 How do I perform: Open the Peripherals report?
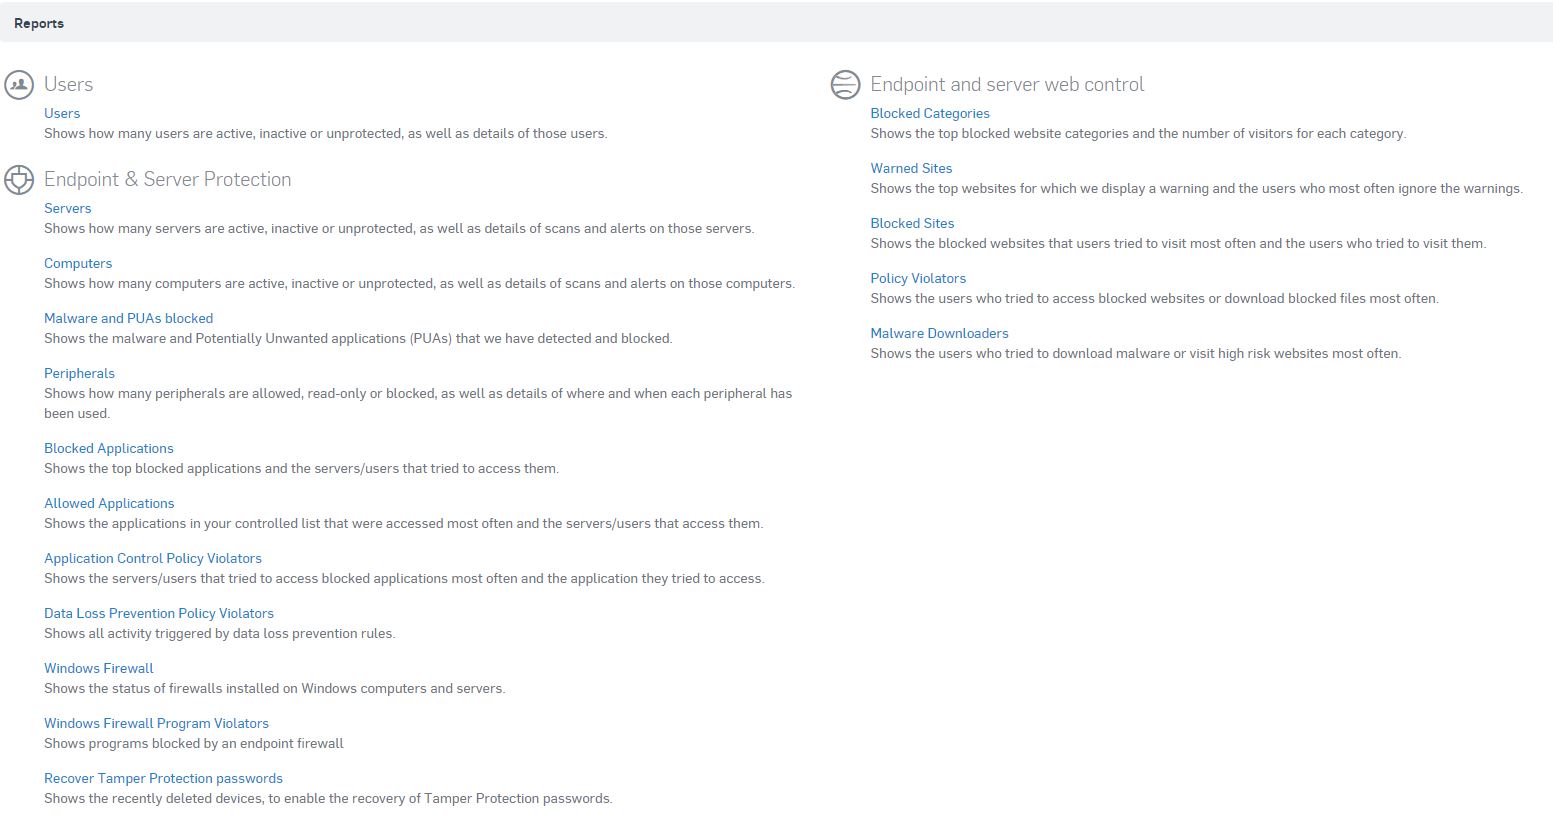(x=80, y=373)
